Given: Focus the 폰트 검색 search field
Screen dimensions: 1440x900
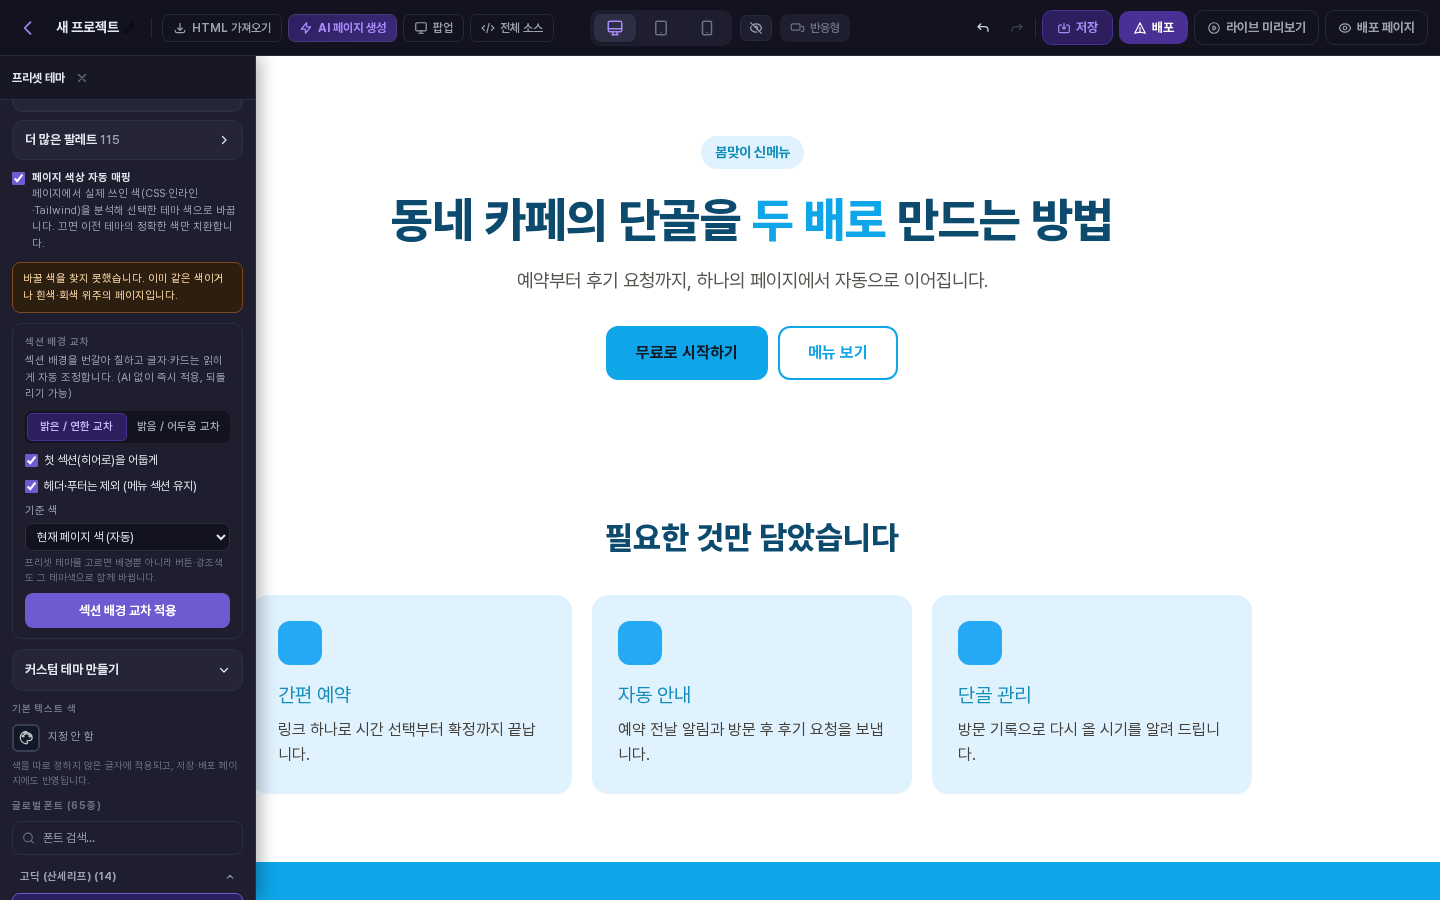Looking at the screenshot, I should [x=127, y=838].
